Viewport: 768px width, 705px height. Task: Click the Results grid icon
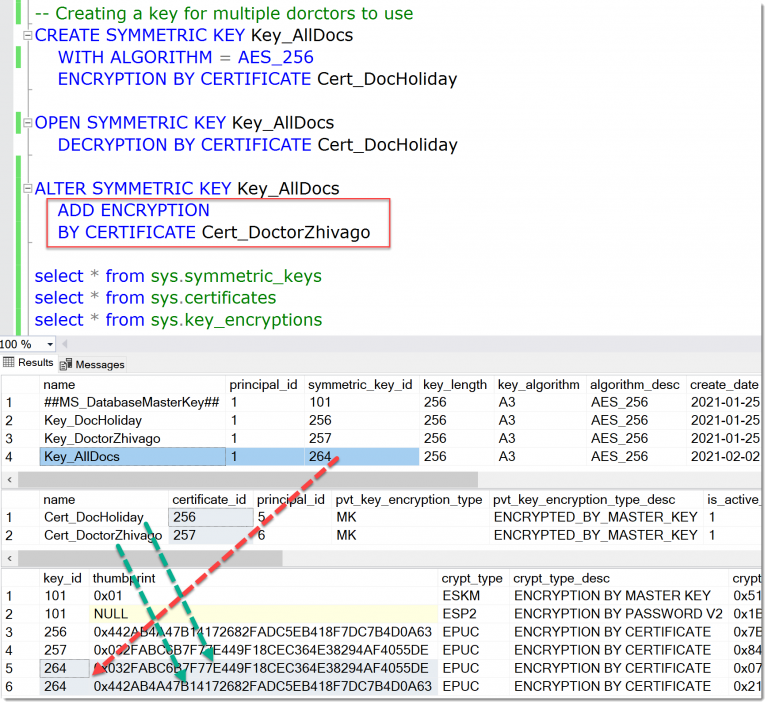[9, 363]
